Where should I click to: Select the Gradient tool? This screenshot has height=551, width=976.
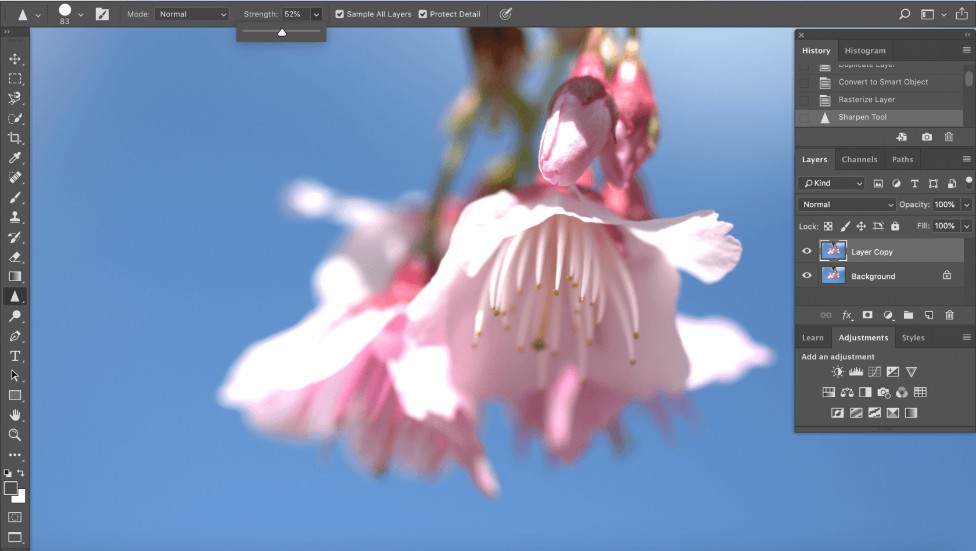(15, 276)
